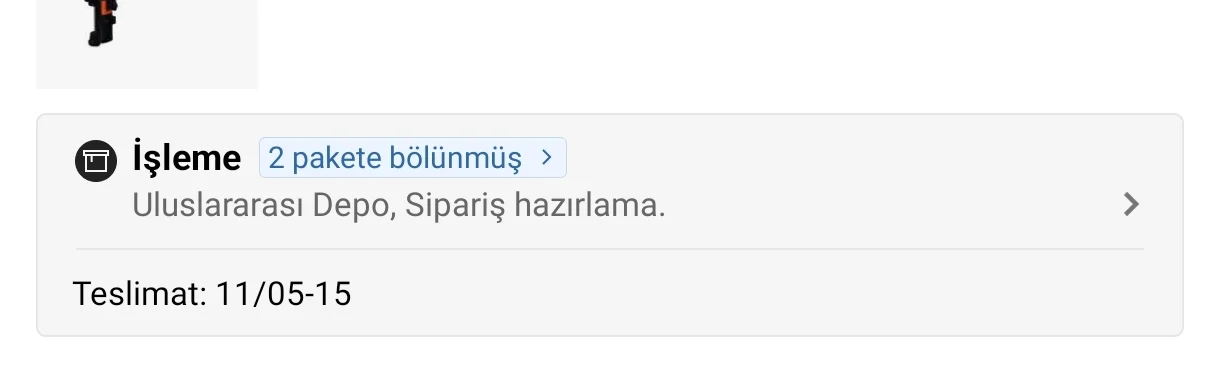This screenshot has height=375, width=1220.
Task: Tap the '11/05-15' delivery date value
Action: point(284,295)
